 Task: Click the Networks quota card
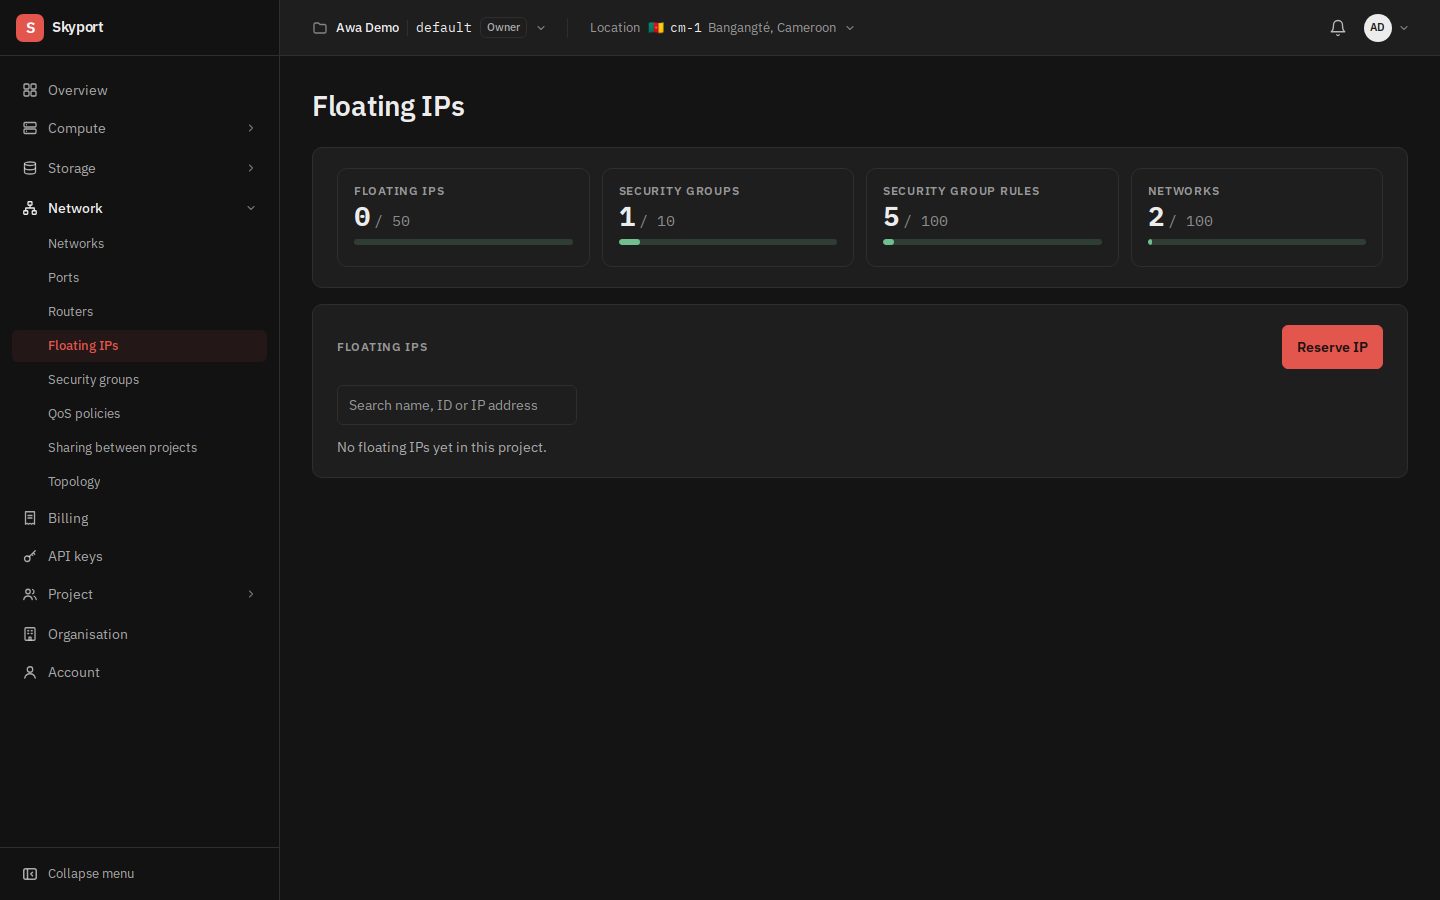[1257, 218]
